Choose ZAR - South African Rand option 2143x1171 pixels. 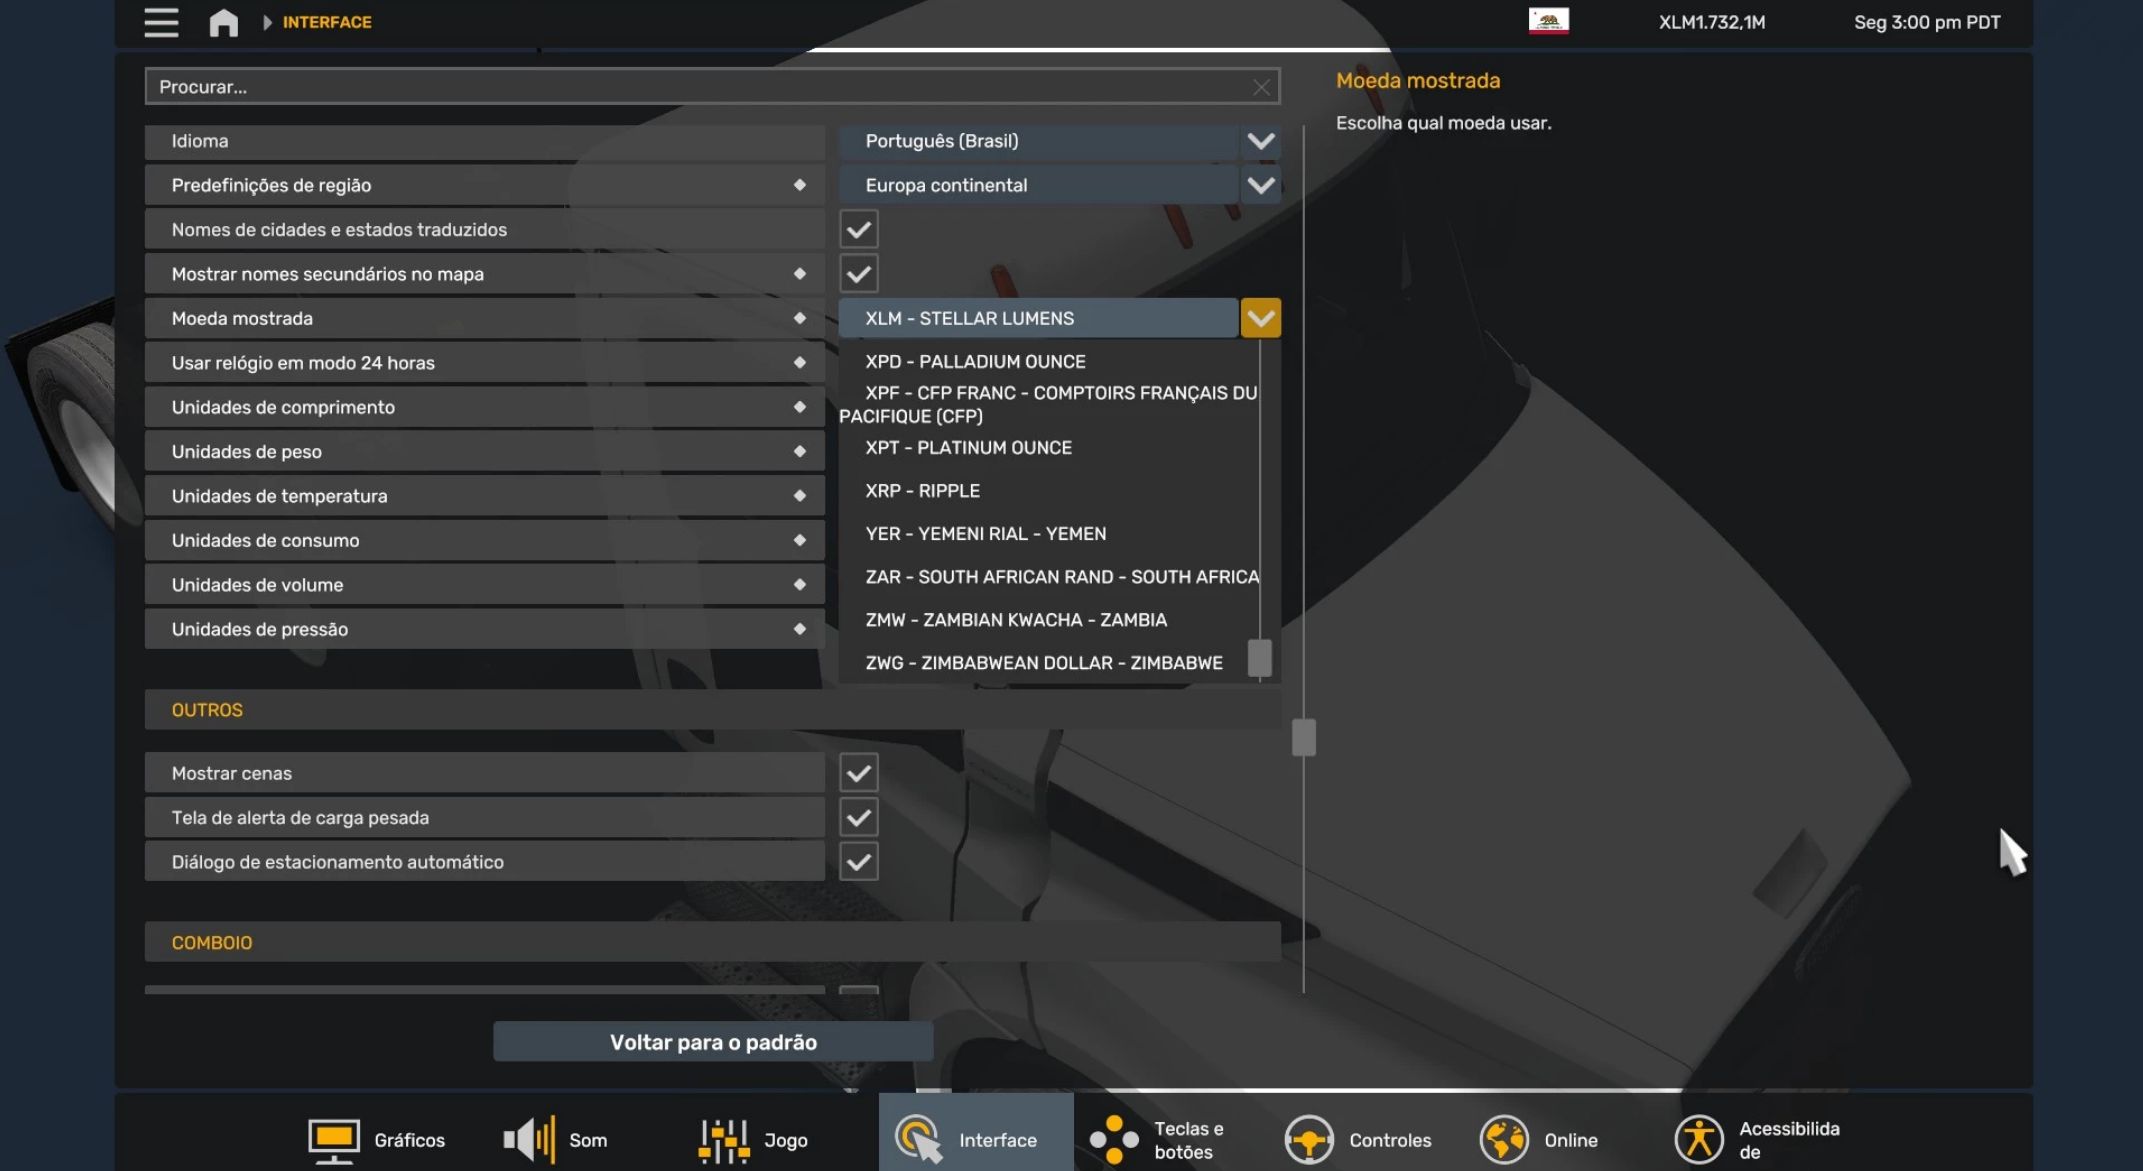click(1061, 577)
